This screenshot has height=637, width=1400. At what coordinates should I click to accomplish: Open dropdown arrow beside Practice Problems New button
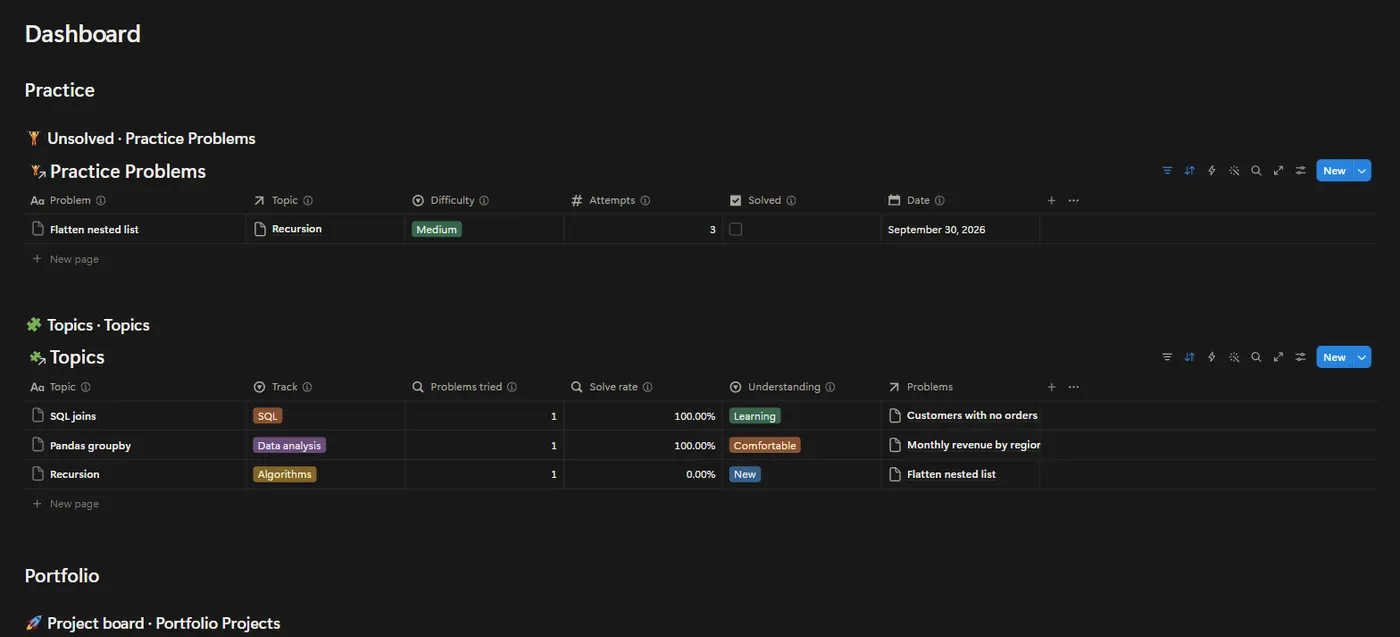pyautogui.click(x=1362, y=171)
